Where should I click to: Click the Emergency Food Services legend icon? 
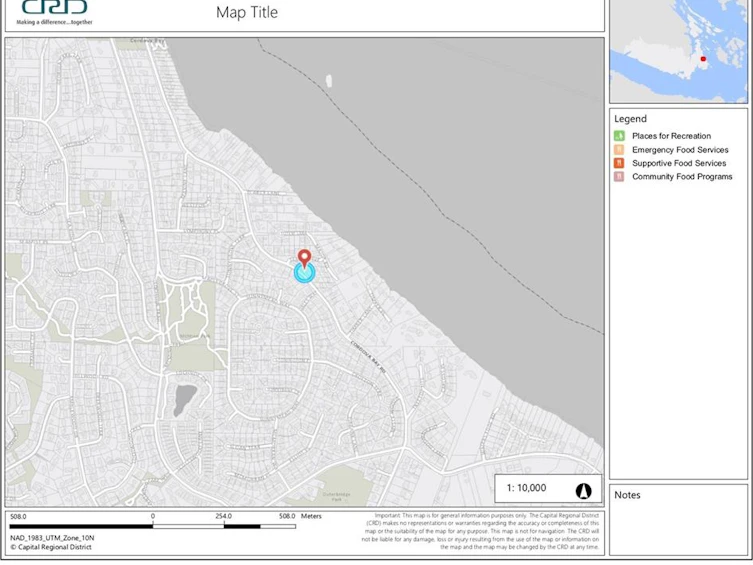(619, 149)
